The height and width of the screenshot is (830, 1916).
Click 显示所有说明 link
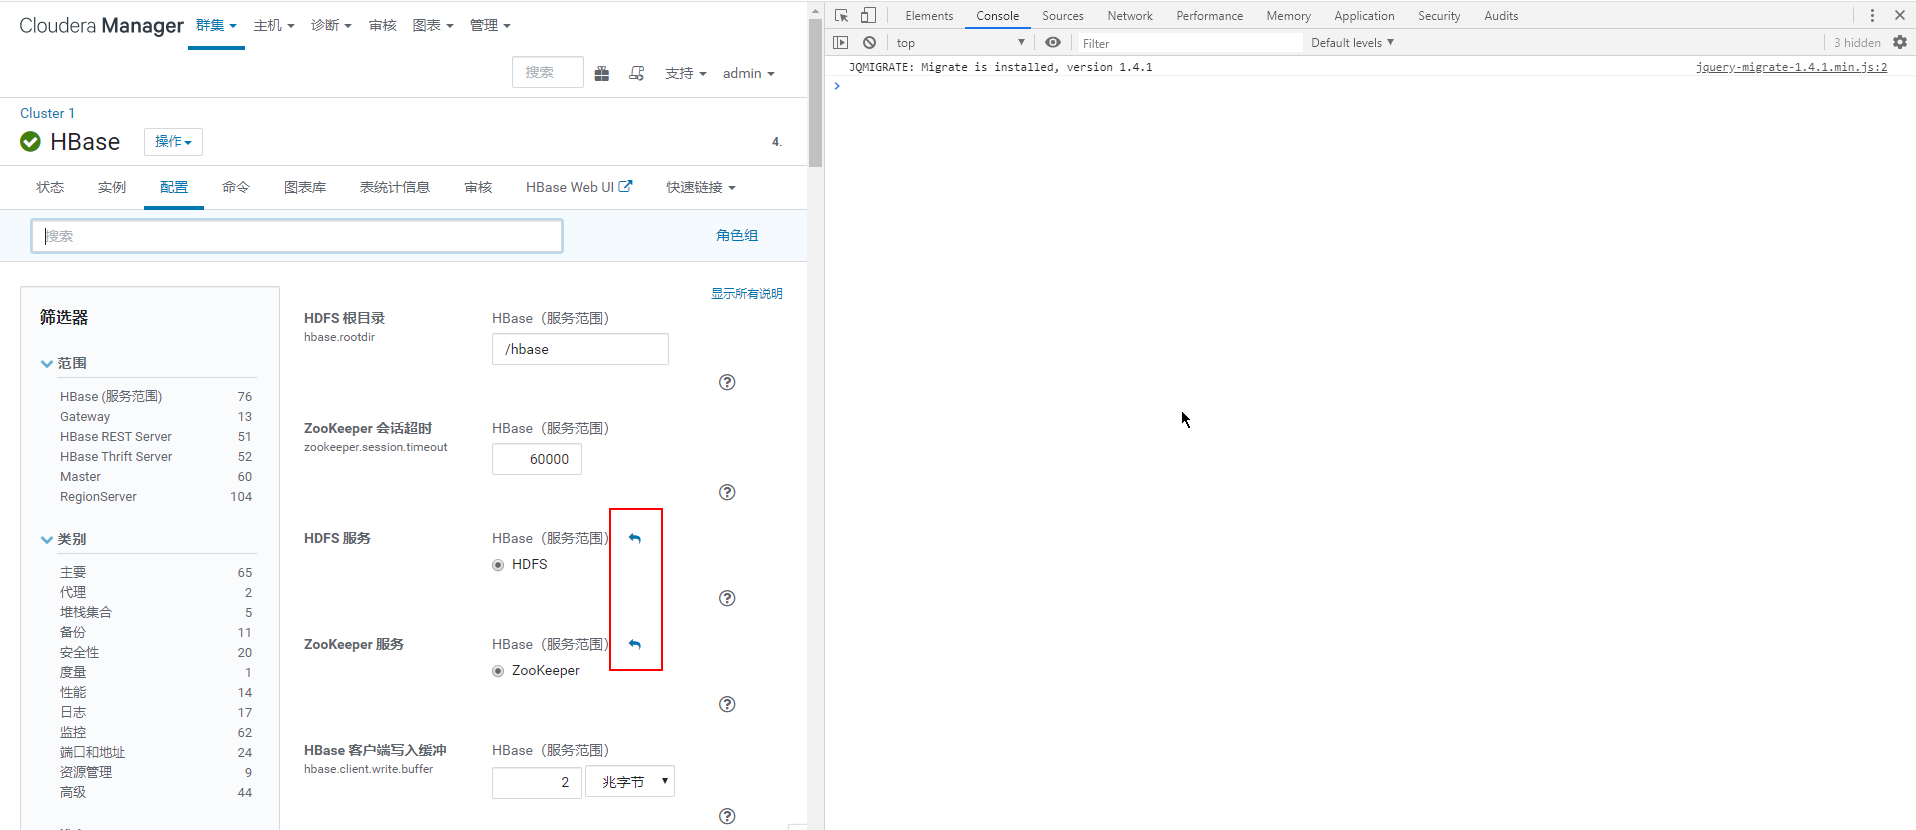click(x=747, y=294)
